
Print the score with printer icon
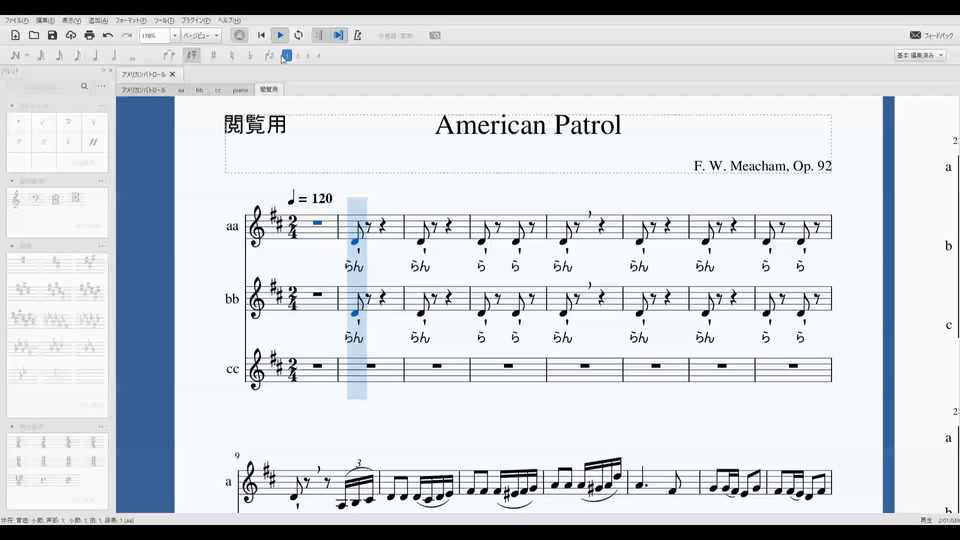89,36
